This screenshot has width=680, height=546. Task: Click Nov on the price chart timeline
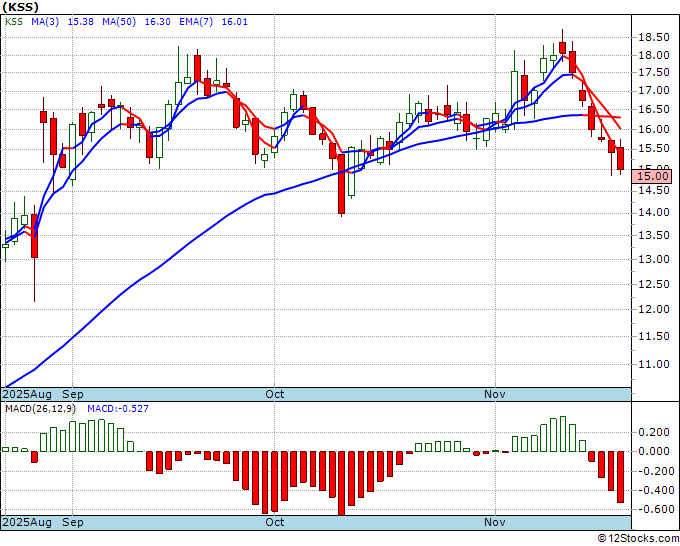coord(494,394)
